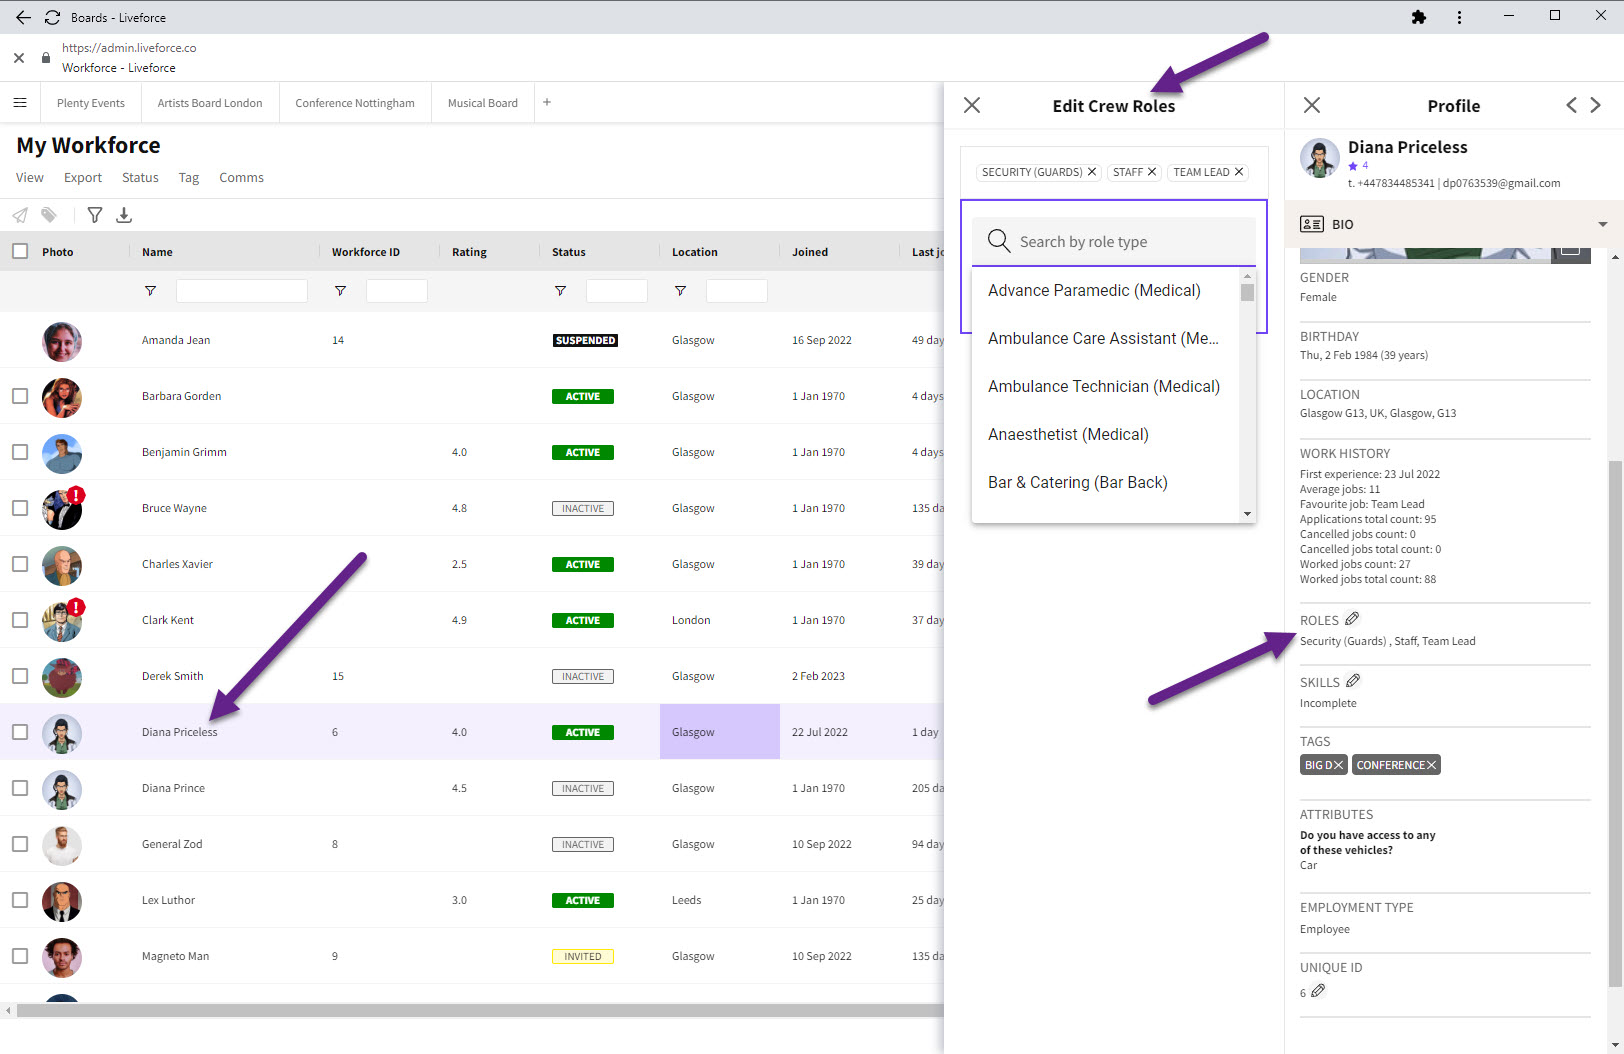Tick the checkbox for Barbara Gorden
Screen dimensions: 1624x1054
tap(20, 396)
